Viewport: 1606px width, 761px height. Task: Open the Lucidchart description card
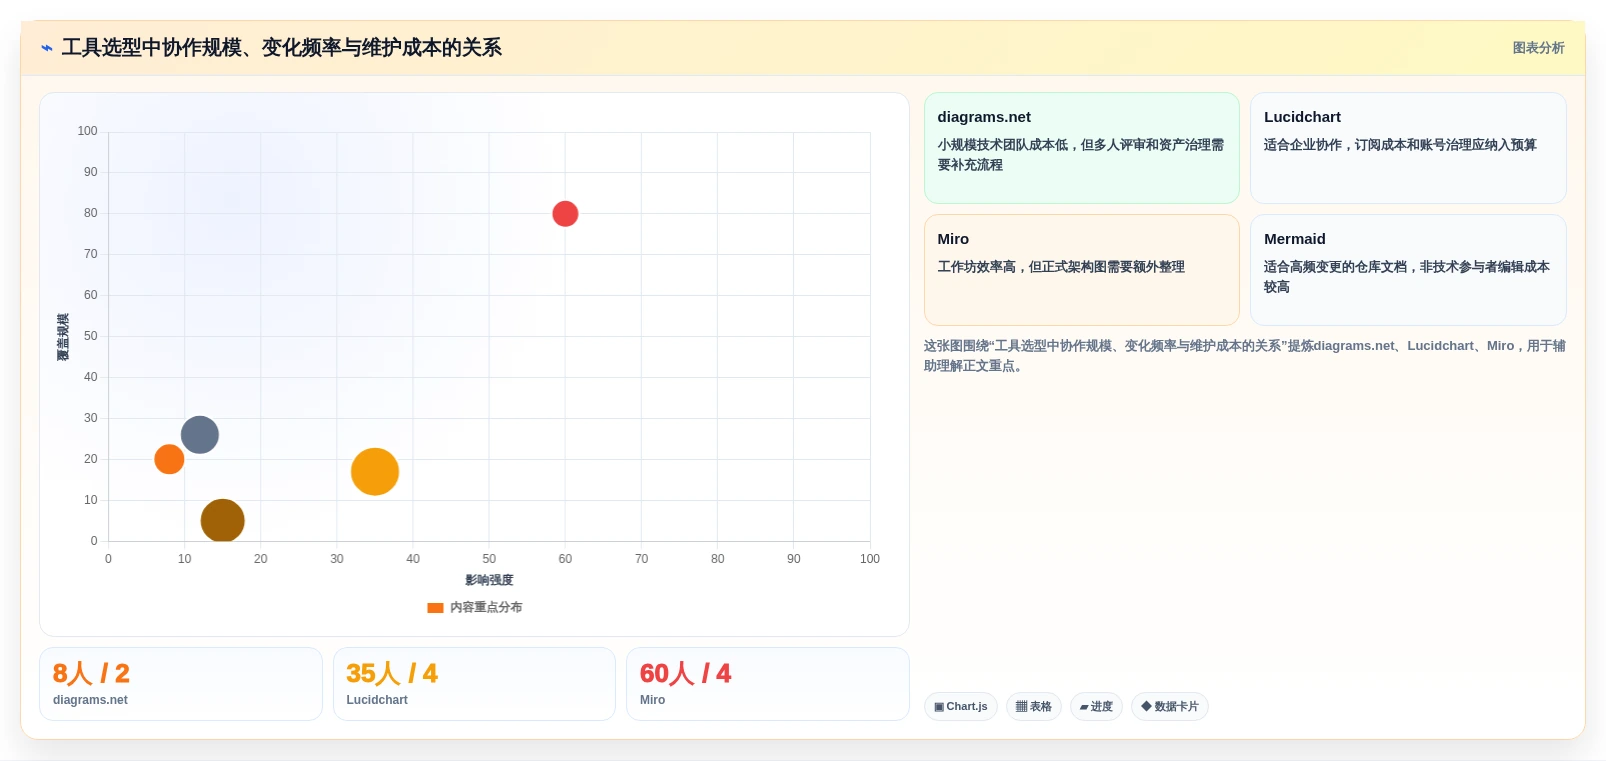[1408, 148]
